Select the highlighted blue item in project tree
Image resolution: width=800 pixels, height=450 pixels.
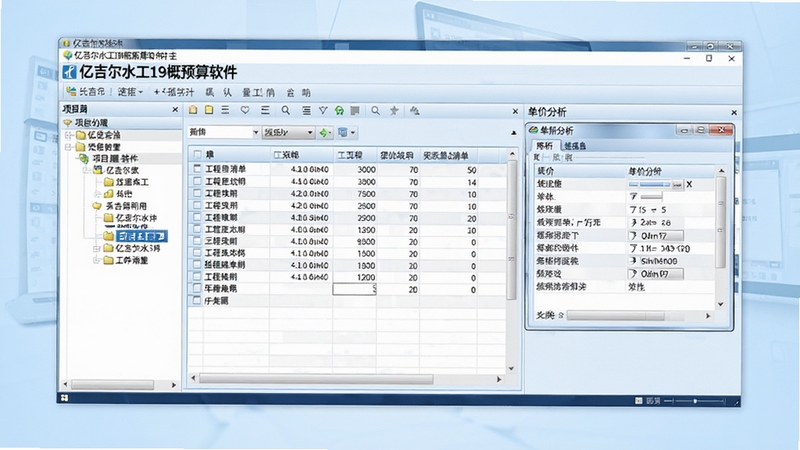click(x=141, y=236)
